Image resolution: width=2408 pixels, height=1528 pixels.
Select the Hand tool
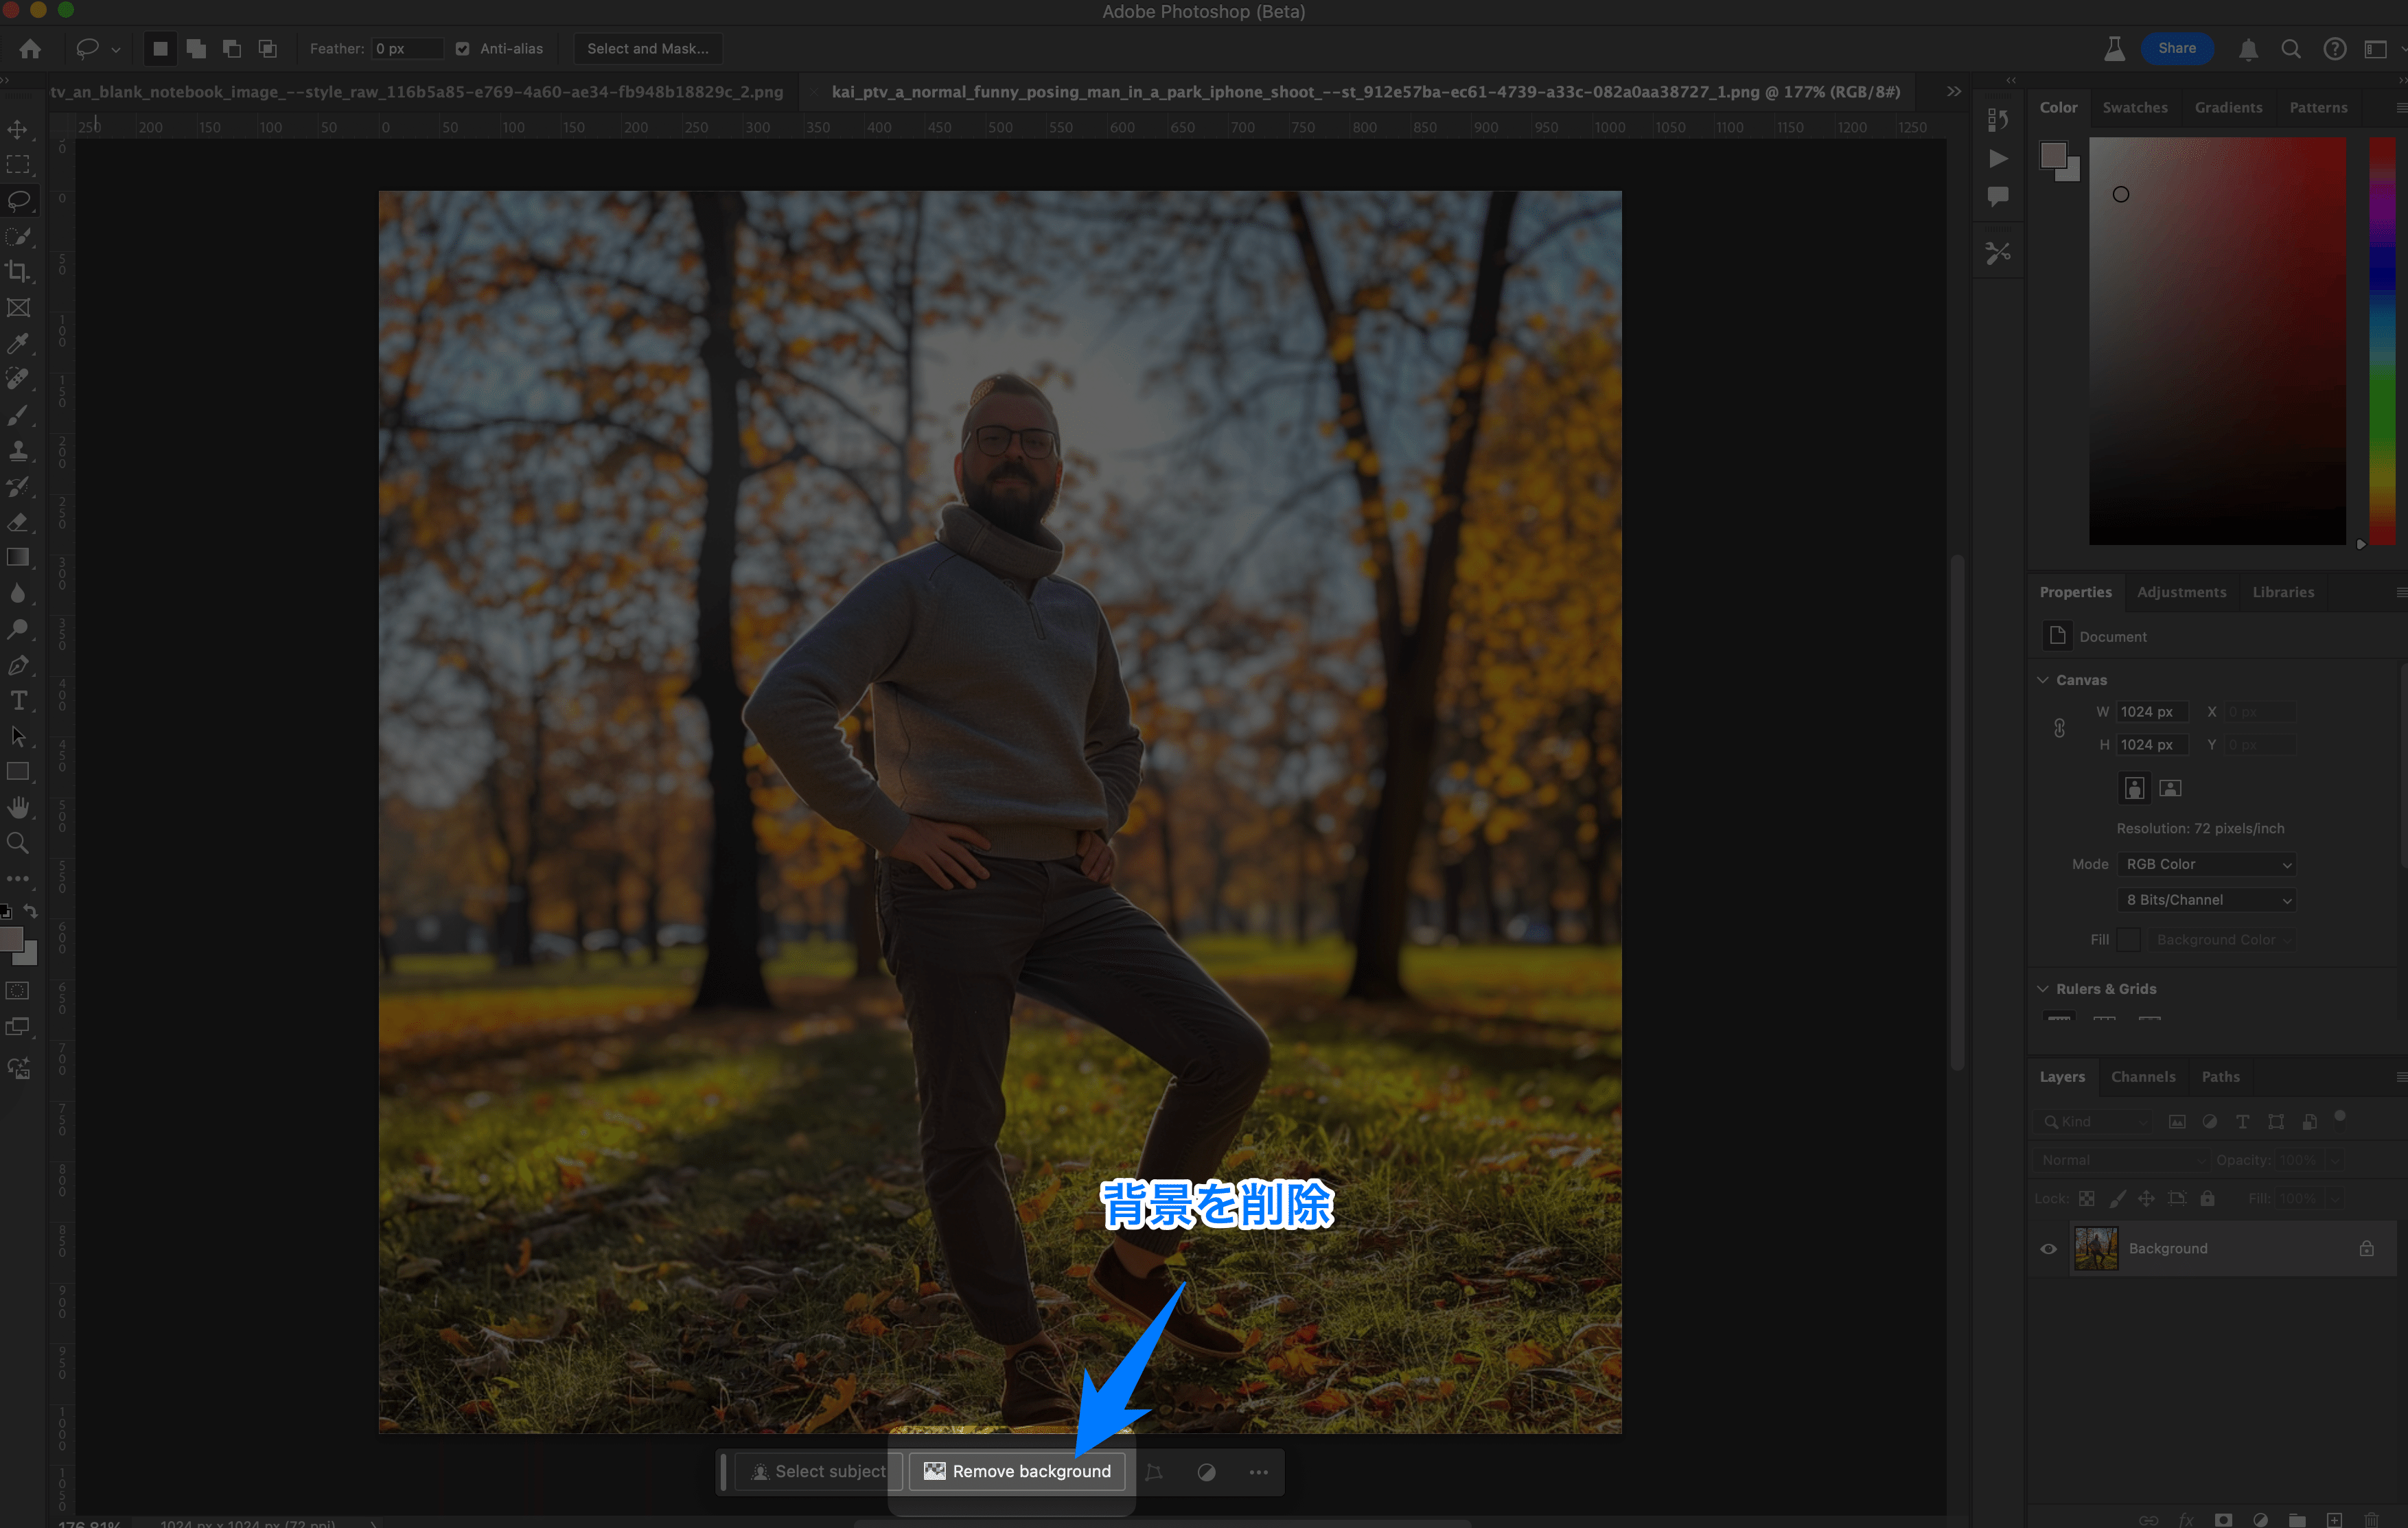[x=18, y=807]
